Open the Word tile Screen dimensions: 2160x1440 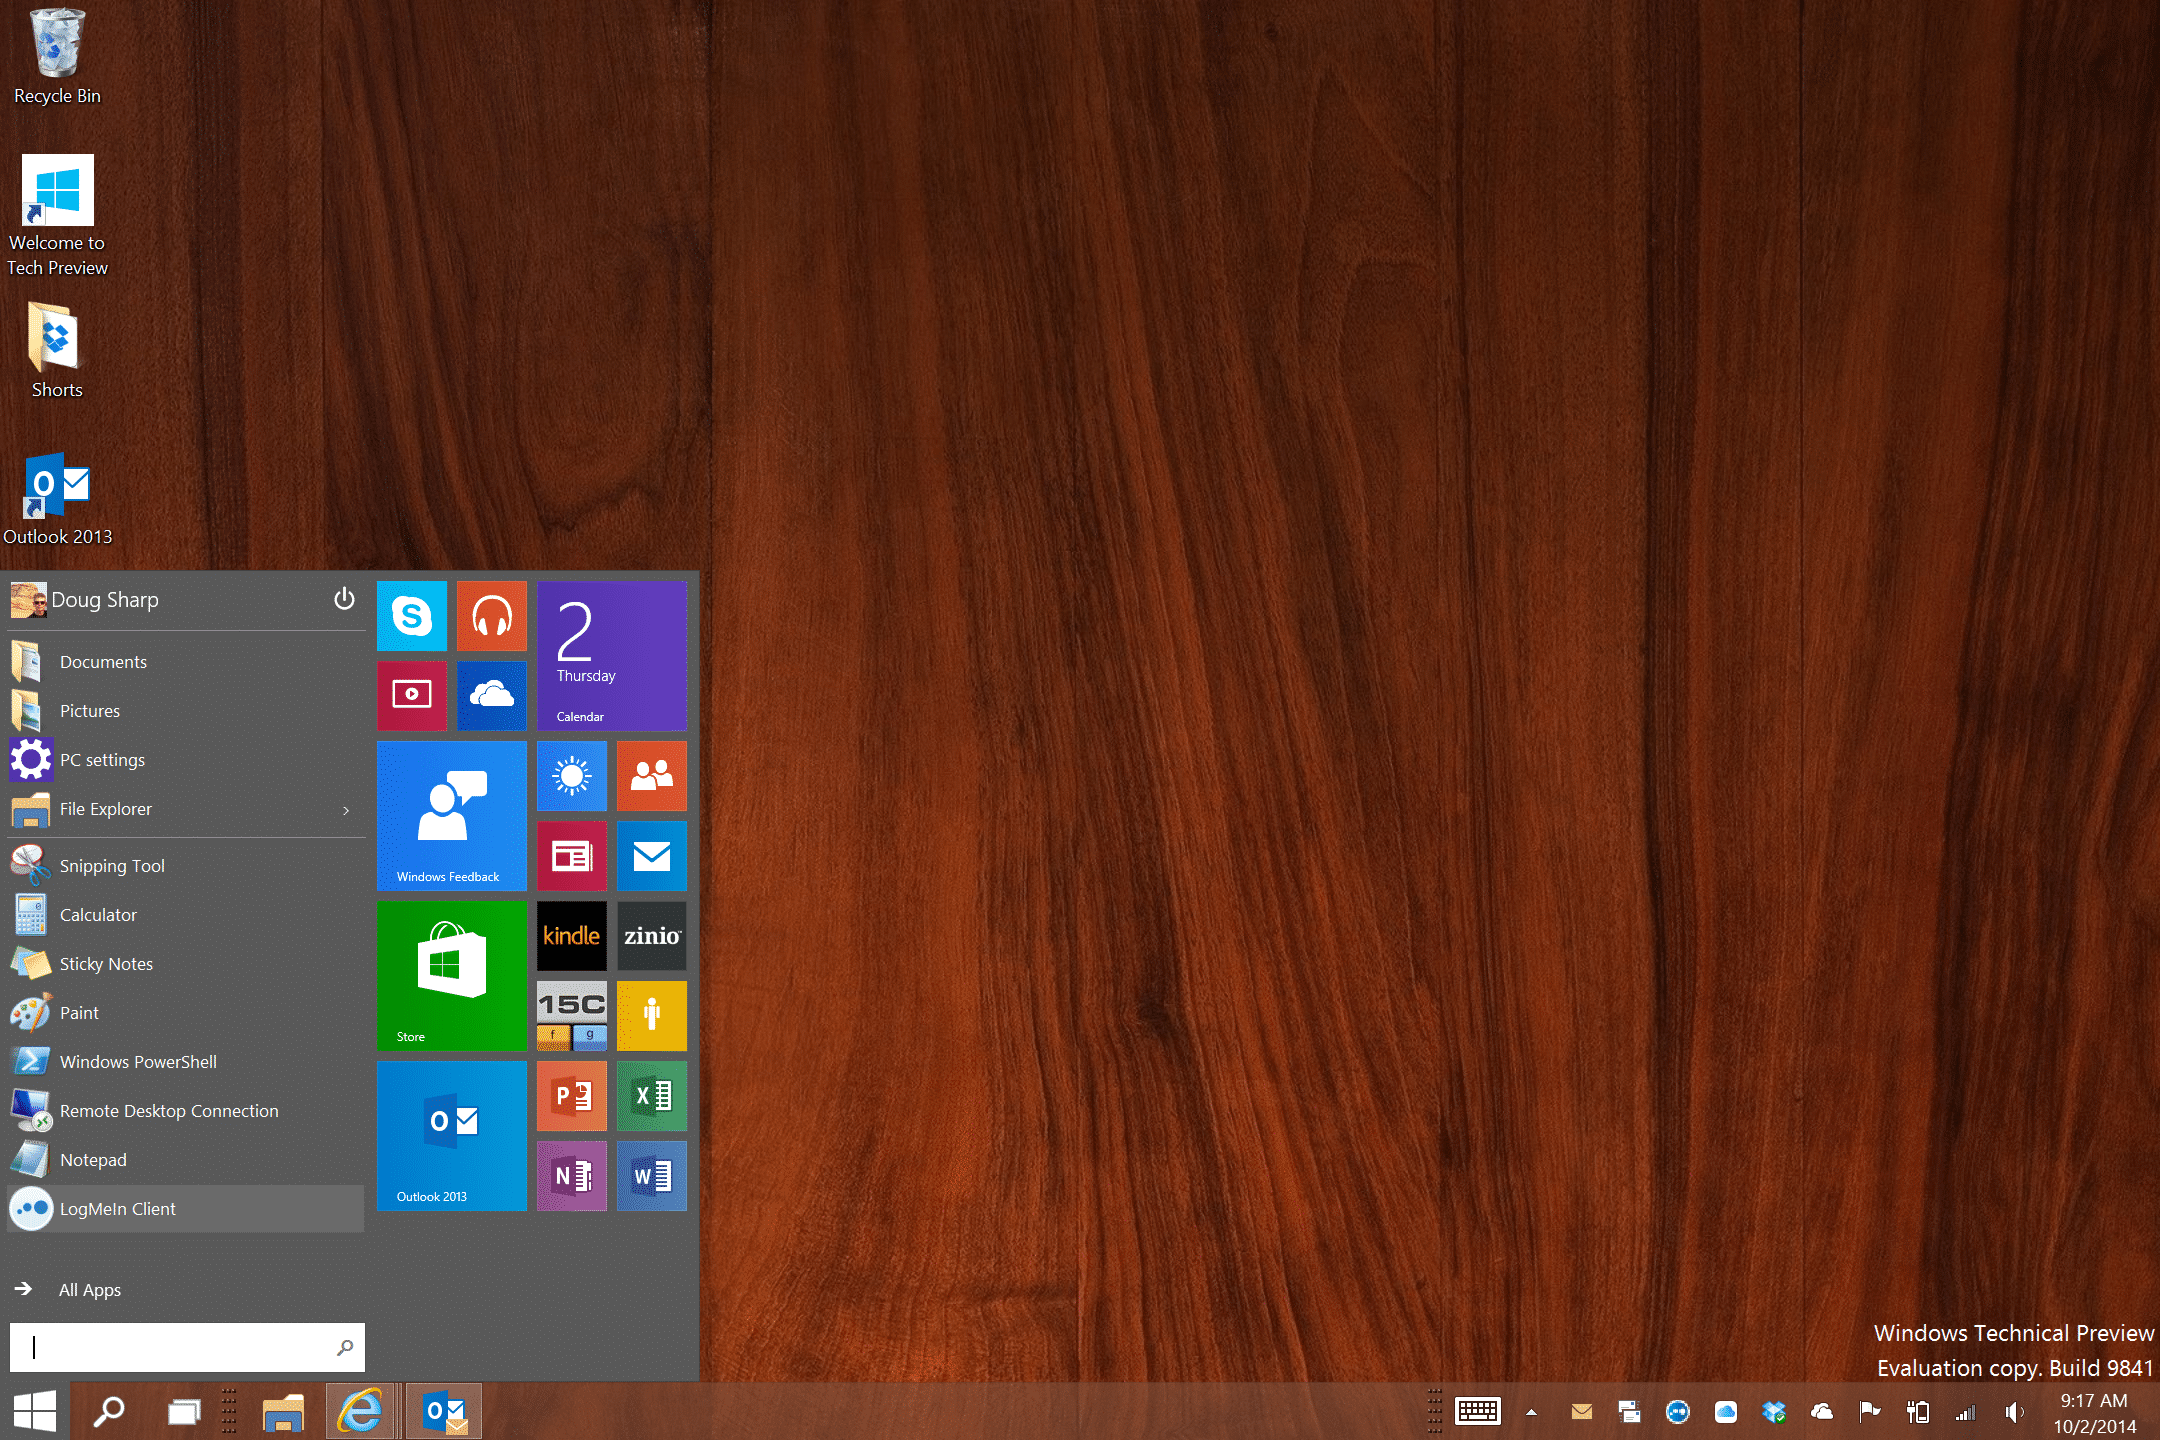(x=652, y=1176)
